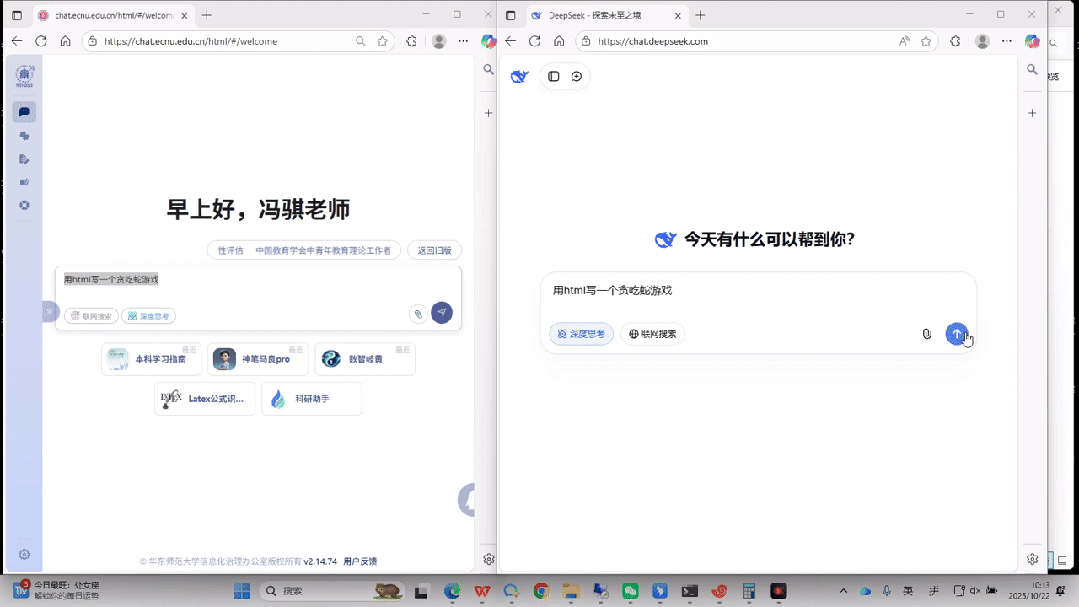Screen dimensions: 1079x607
Task: Expand the ECNU left sidebar with chevron
Action: click(x=48, y=312)
